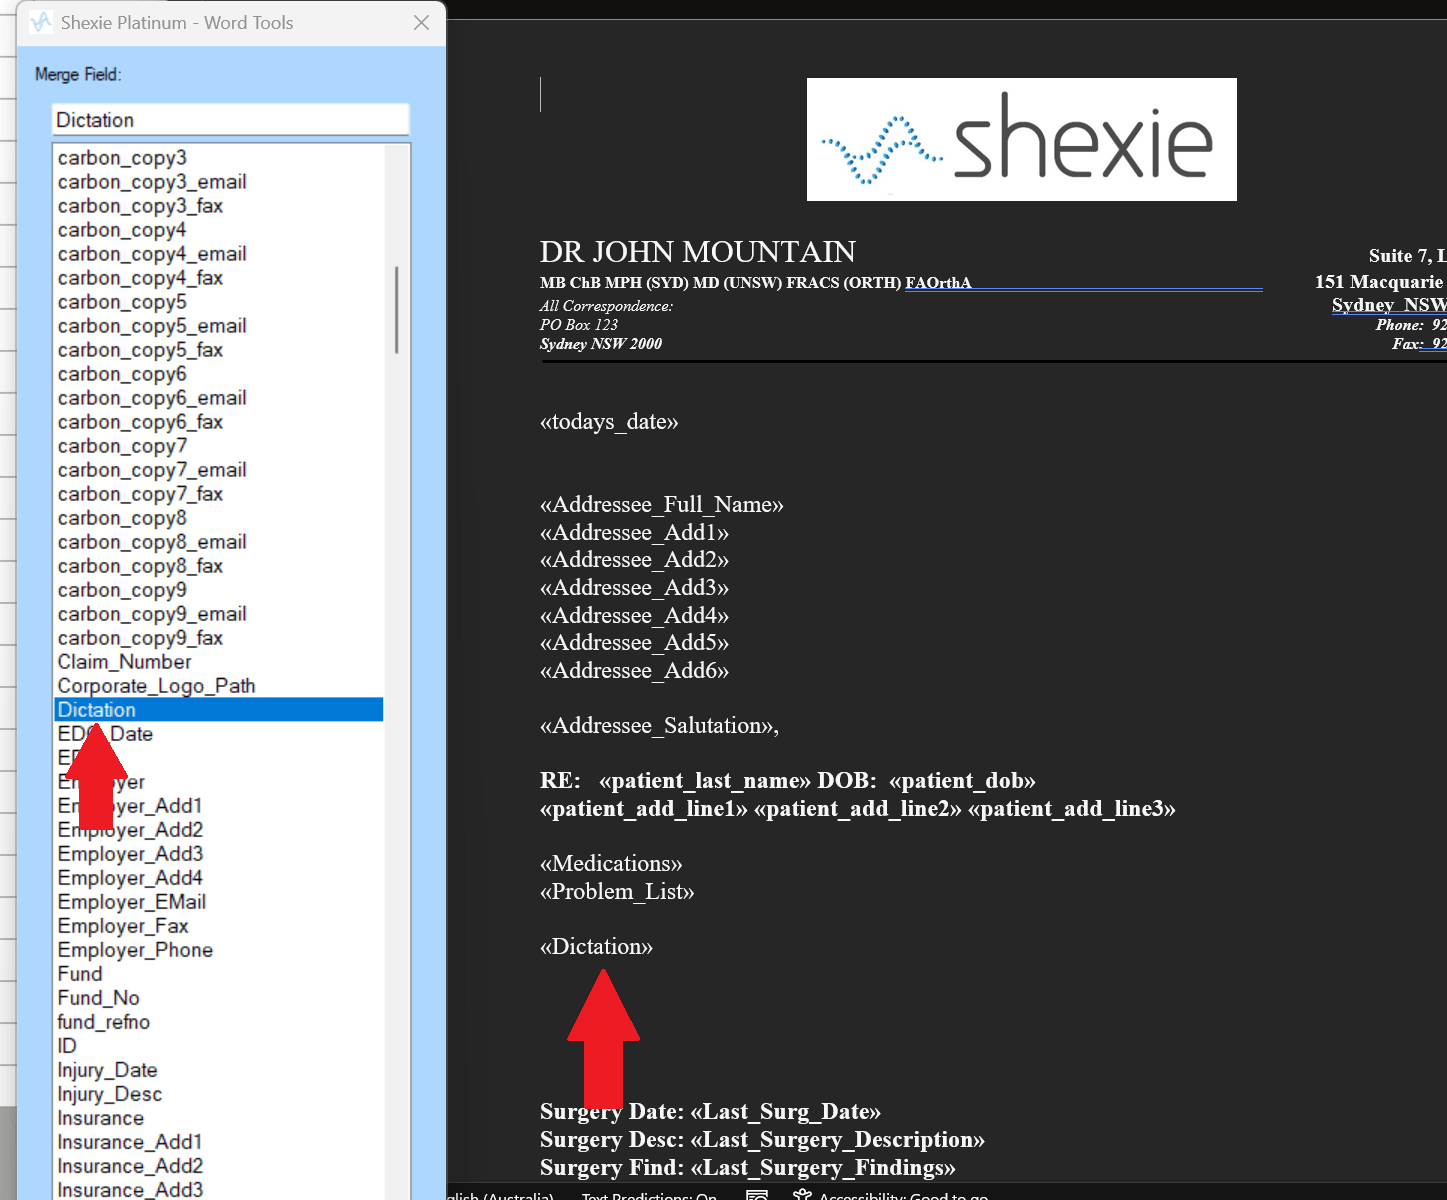Choose Employer_Phone from the list
1447x1200 pixels.
(x=218, y=950)
